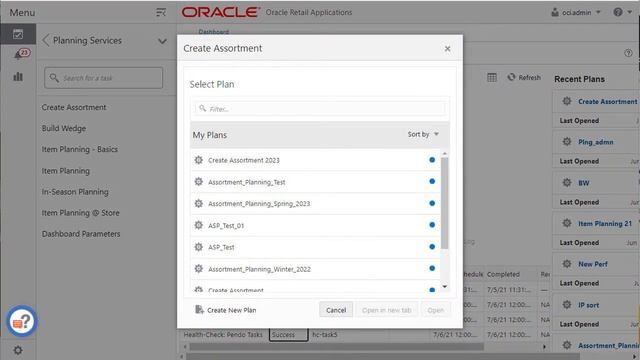Screen dimensions: 640x360
Task: Select Item Planning task
Action: (x=66, y=171)
